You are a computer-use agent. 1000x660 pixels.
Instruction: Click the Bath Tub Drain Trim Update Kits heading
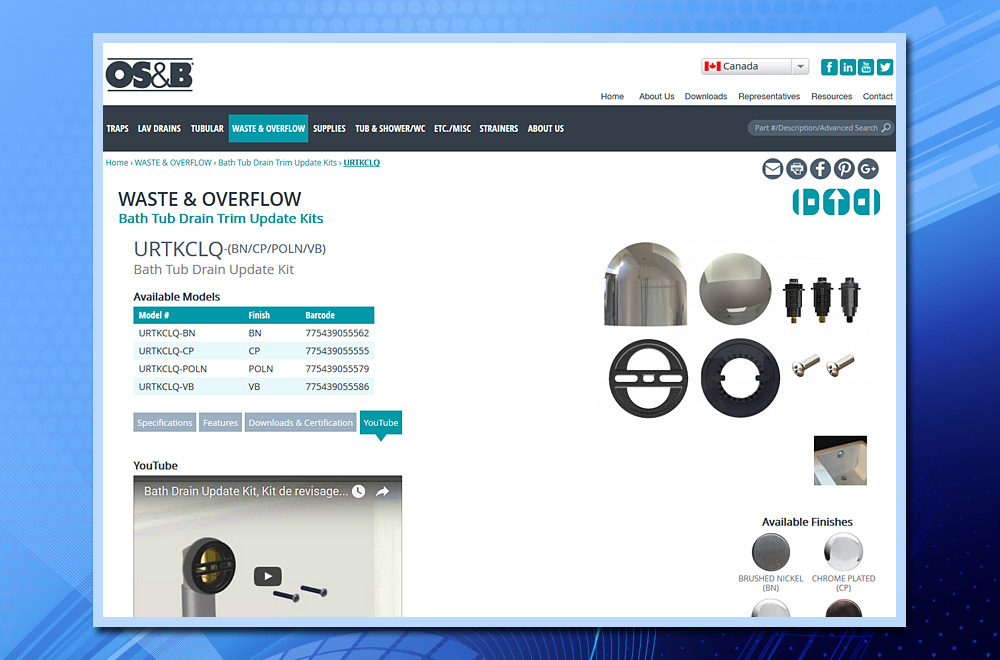[x=221, y=219]
